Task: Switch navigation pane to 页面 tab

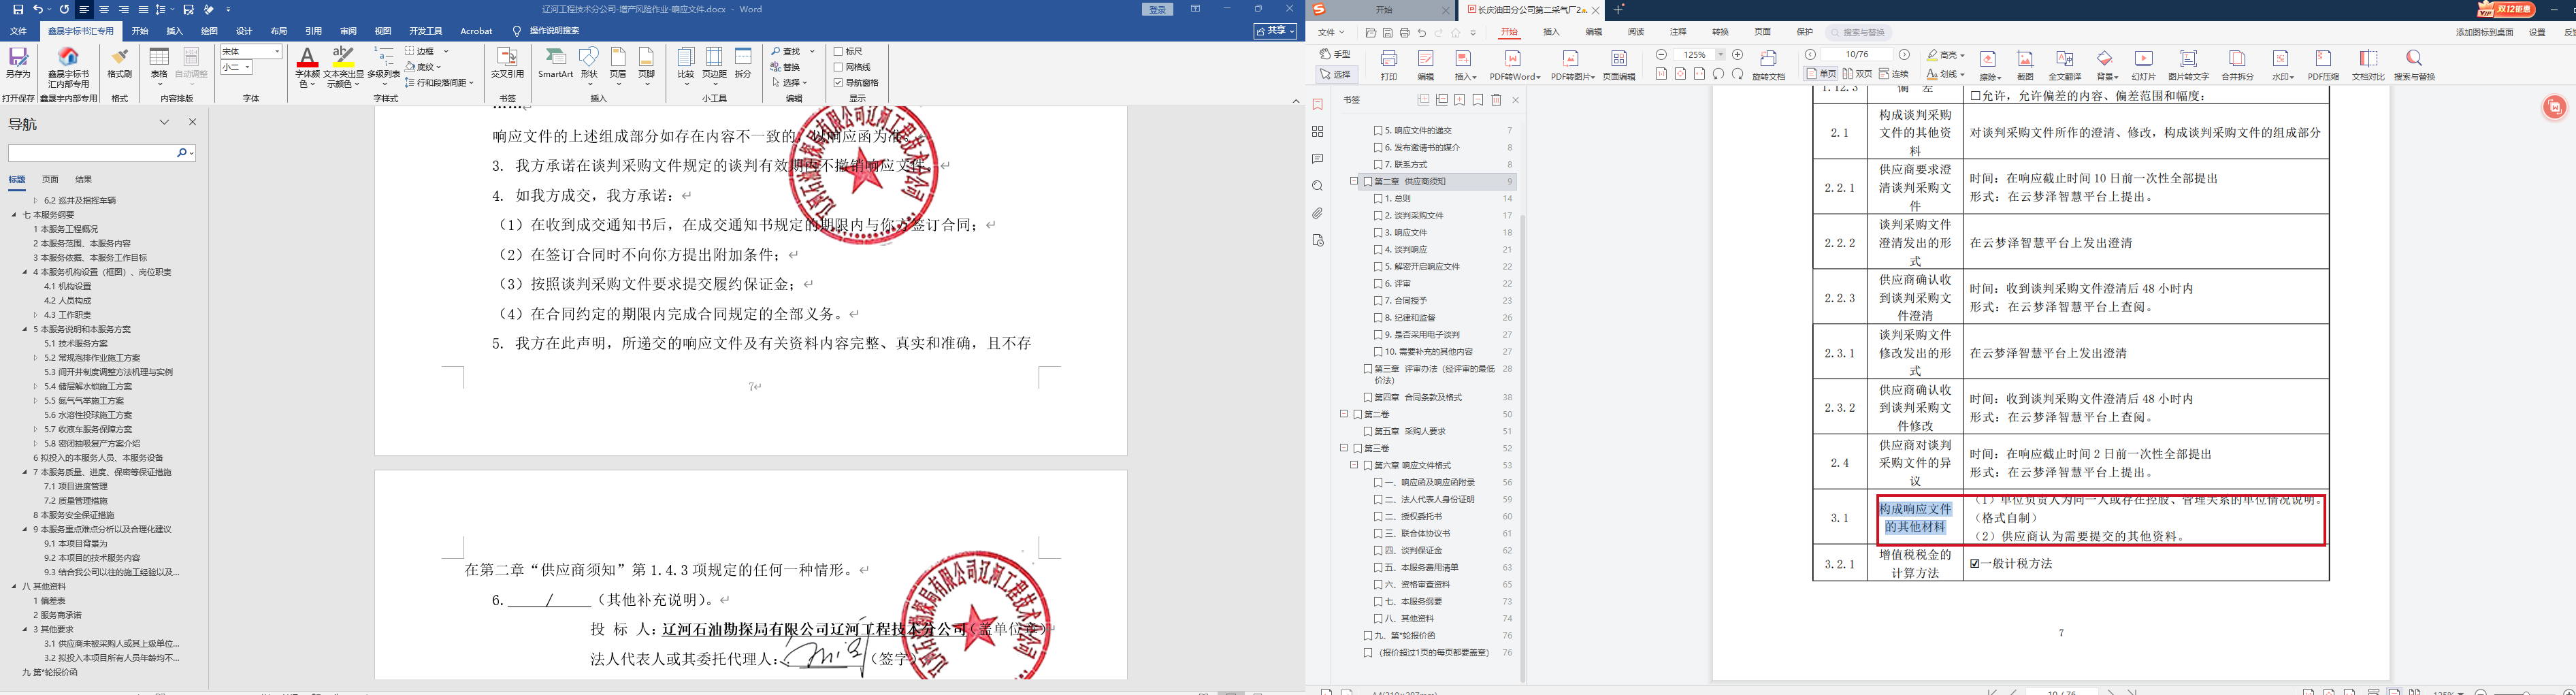Action: 50,180
